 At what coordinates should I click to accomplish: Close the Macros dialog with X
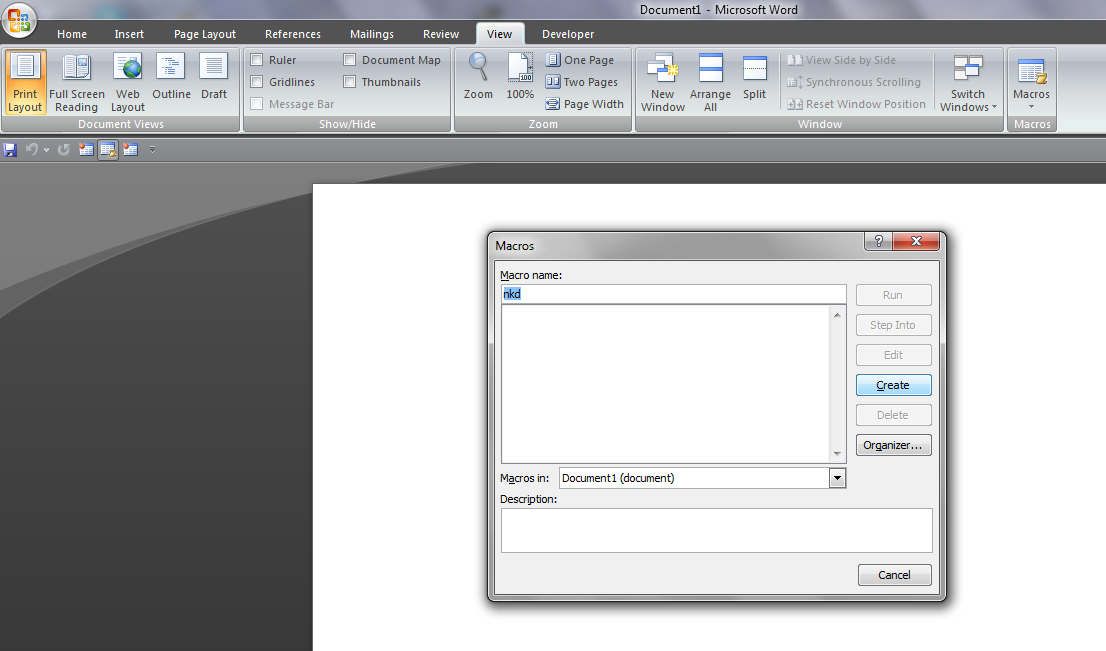916,241
